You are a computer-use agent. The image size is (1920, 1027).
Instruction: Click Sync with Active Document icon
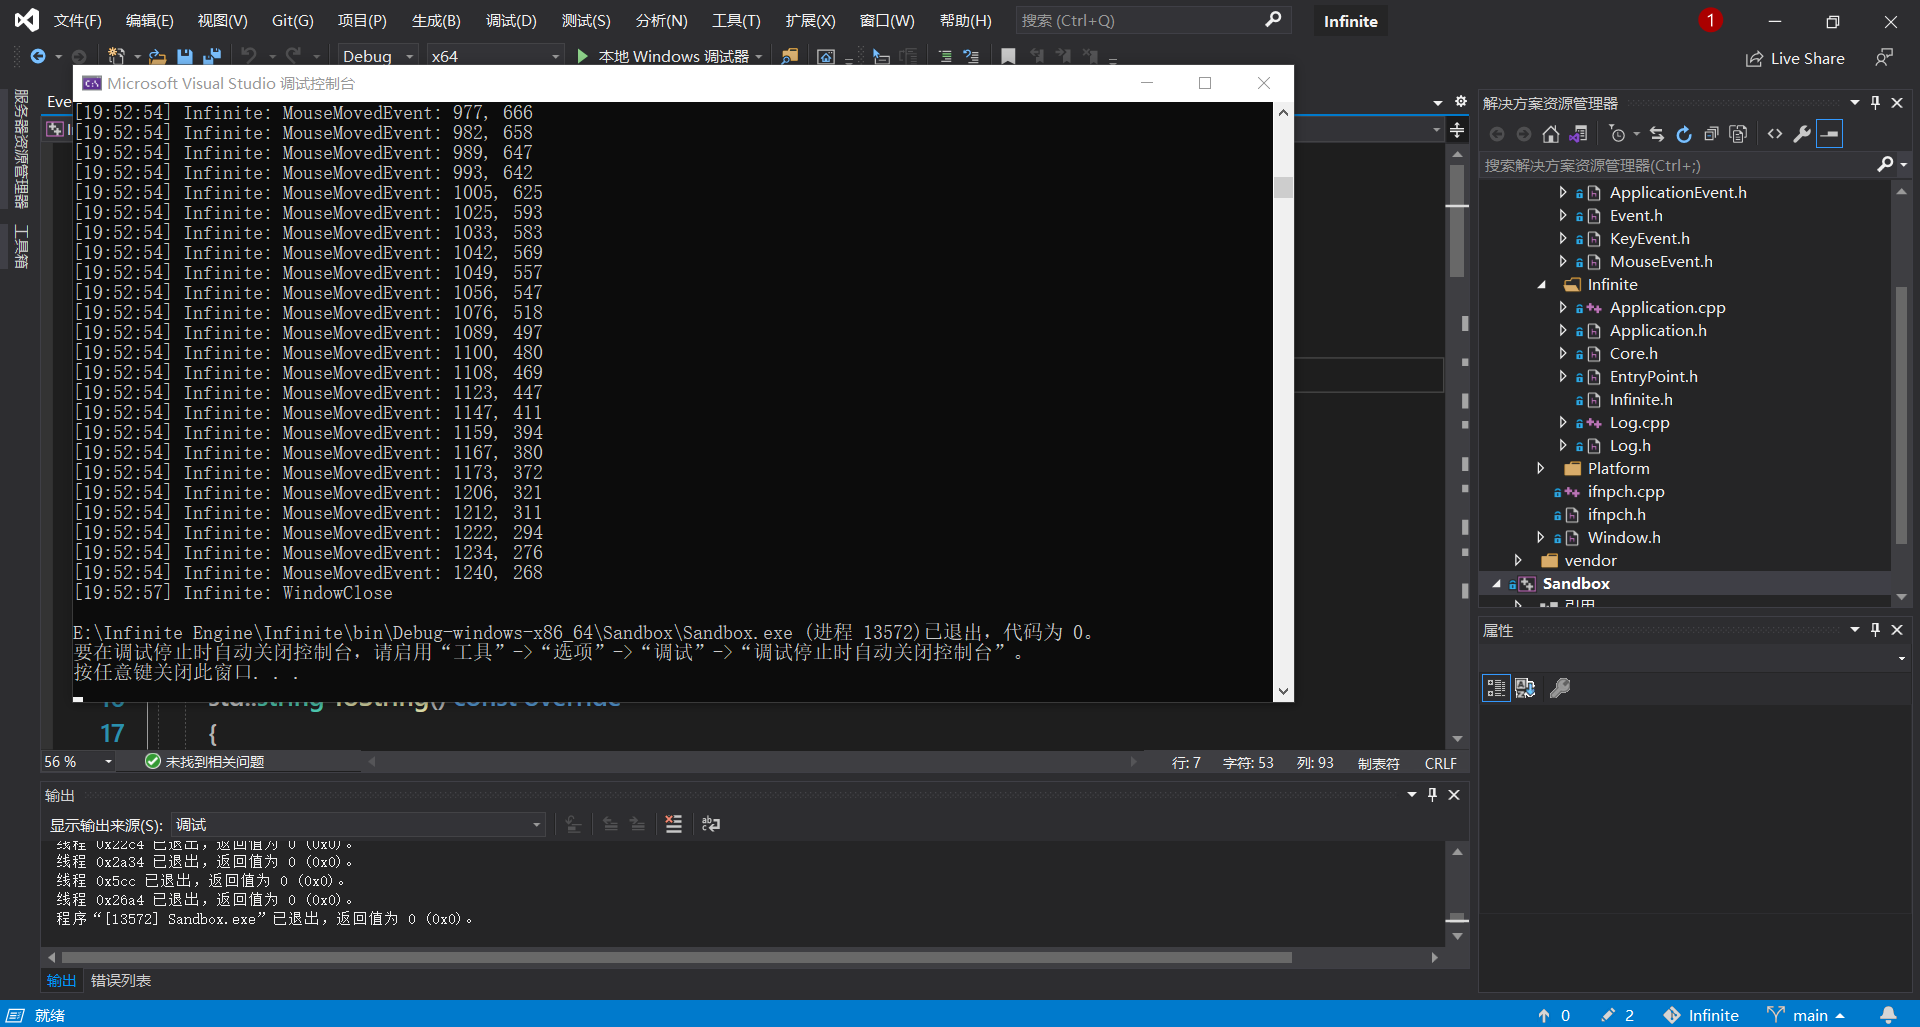[x=1657, y=134]
